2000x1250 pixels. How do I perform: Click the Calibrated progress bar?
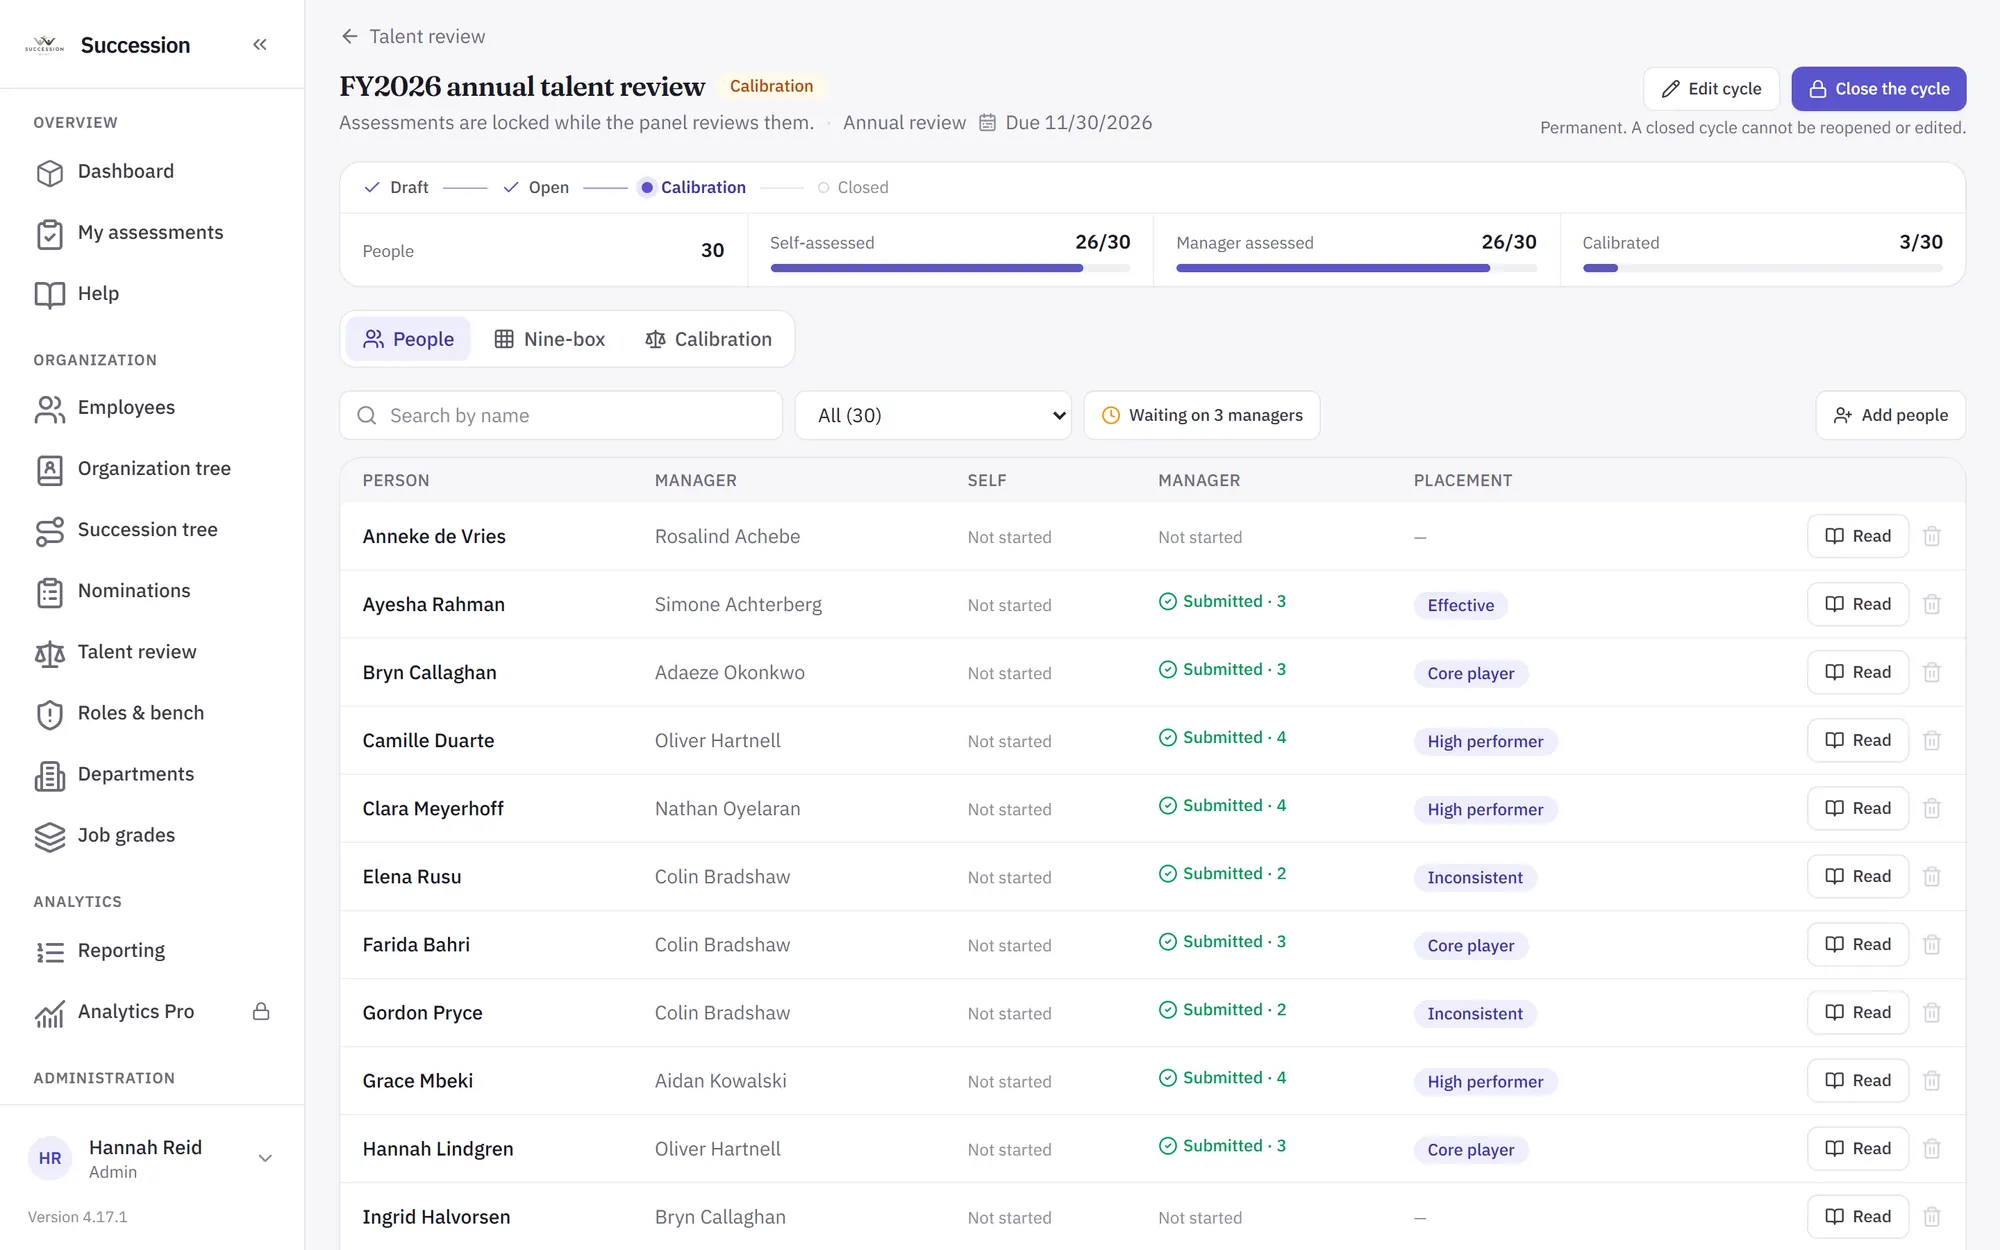tap(1762, 268)
